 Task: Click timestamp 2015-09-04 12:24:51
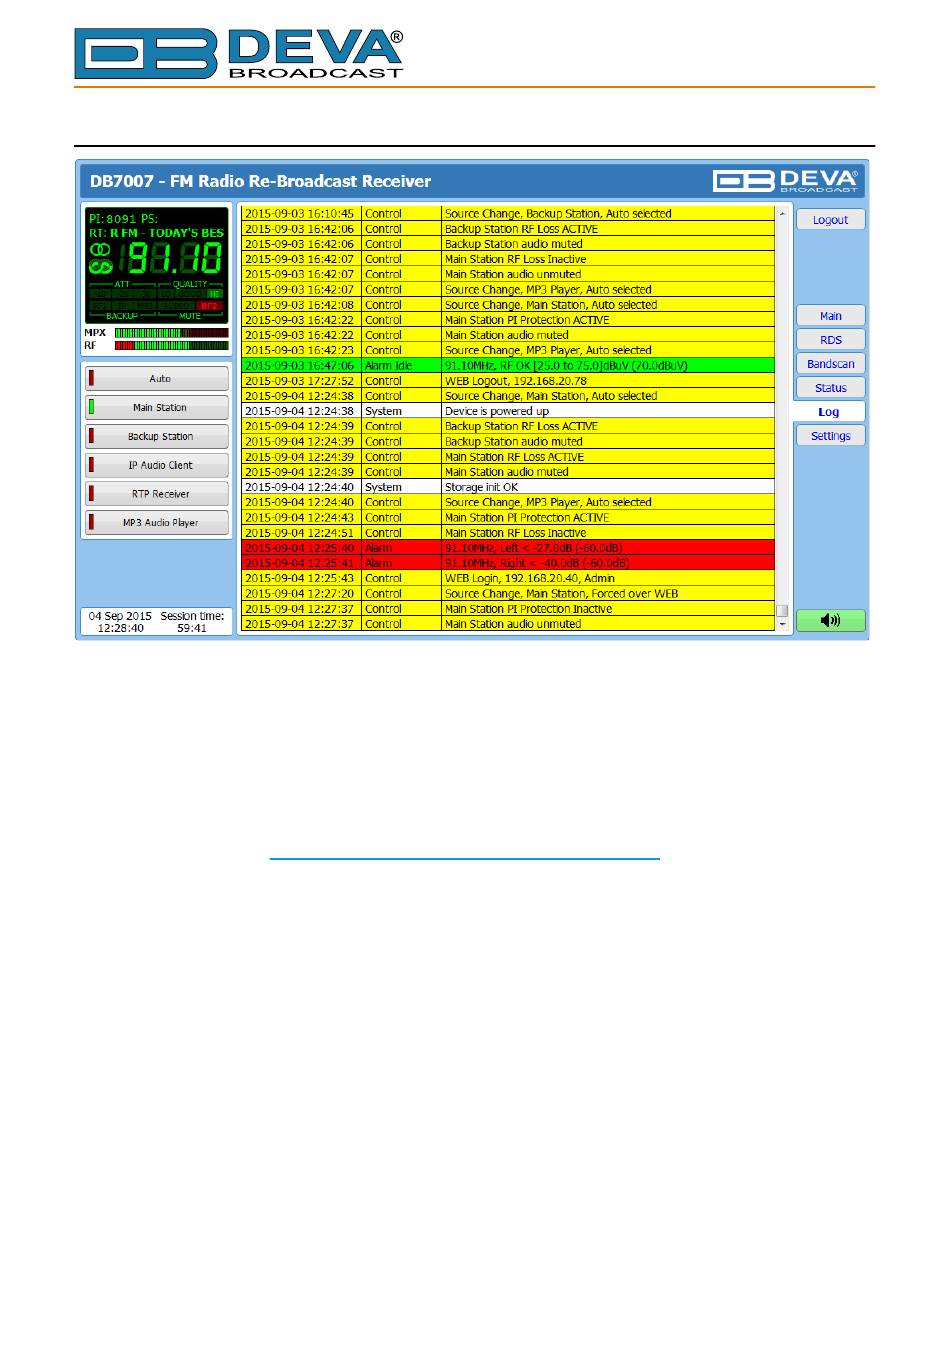(x=300, y=533)
